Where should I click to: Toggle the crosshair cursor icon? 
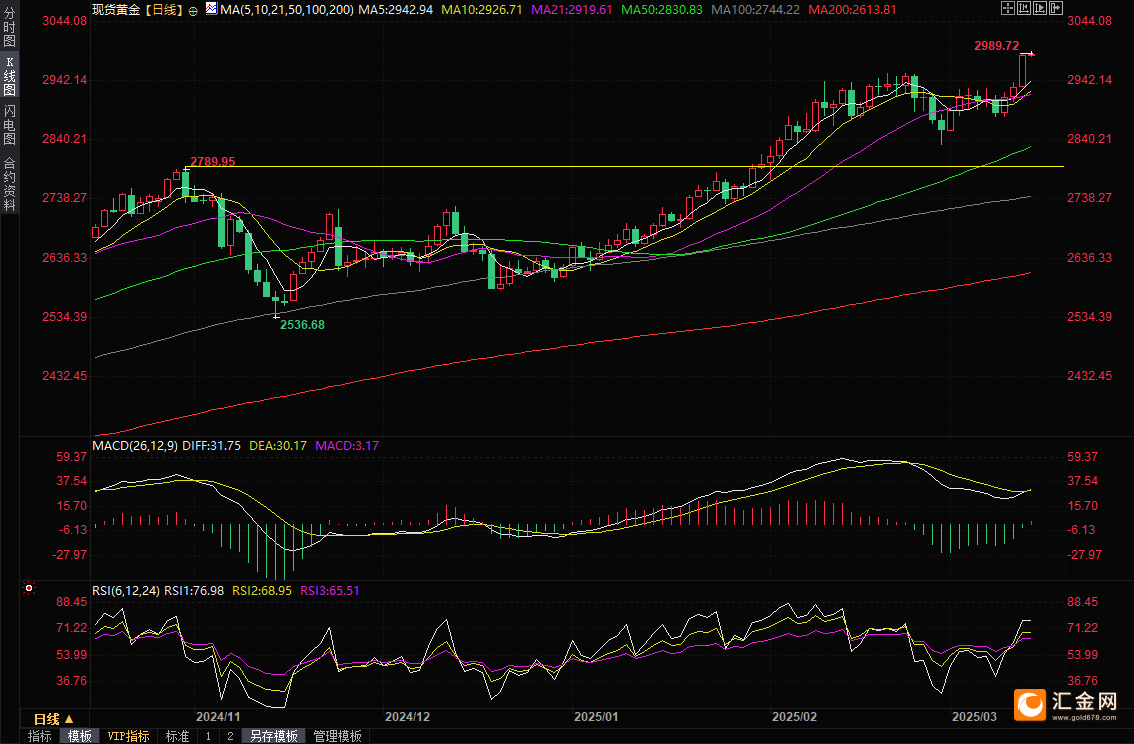click(x=1007, y=8)
